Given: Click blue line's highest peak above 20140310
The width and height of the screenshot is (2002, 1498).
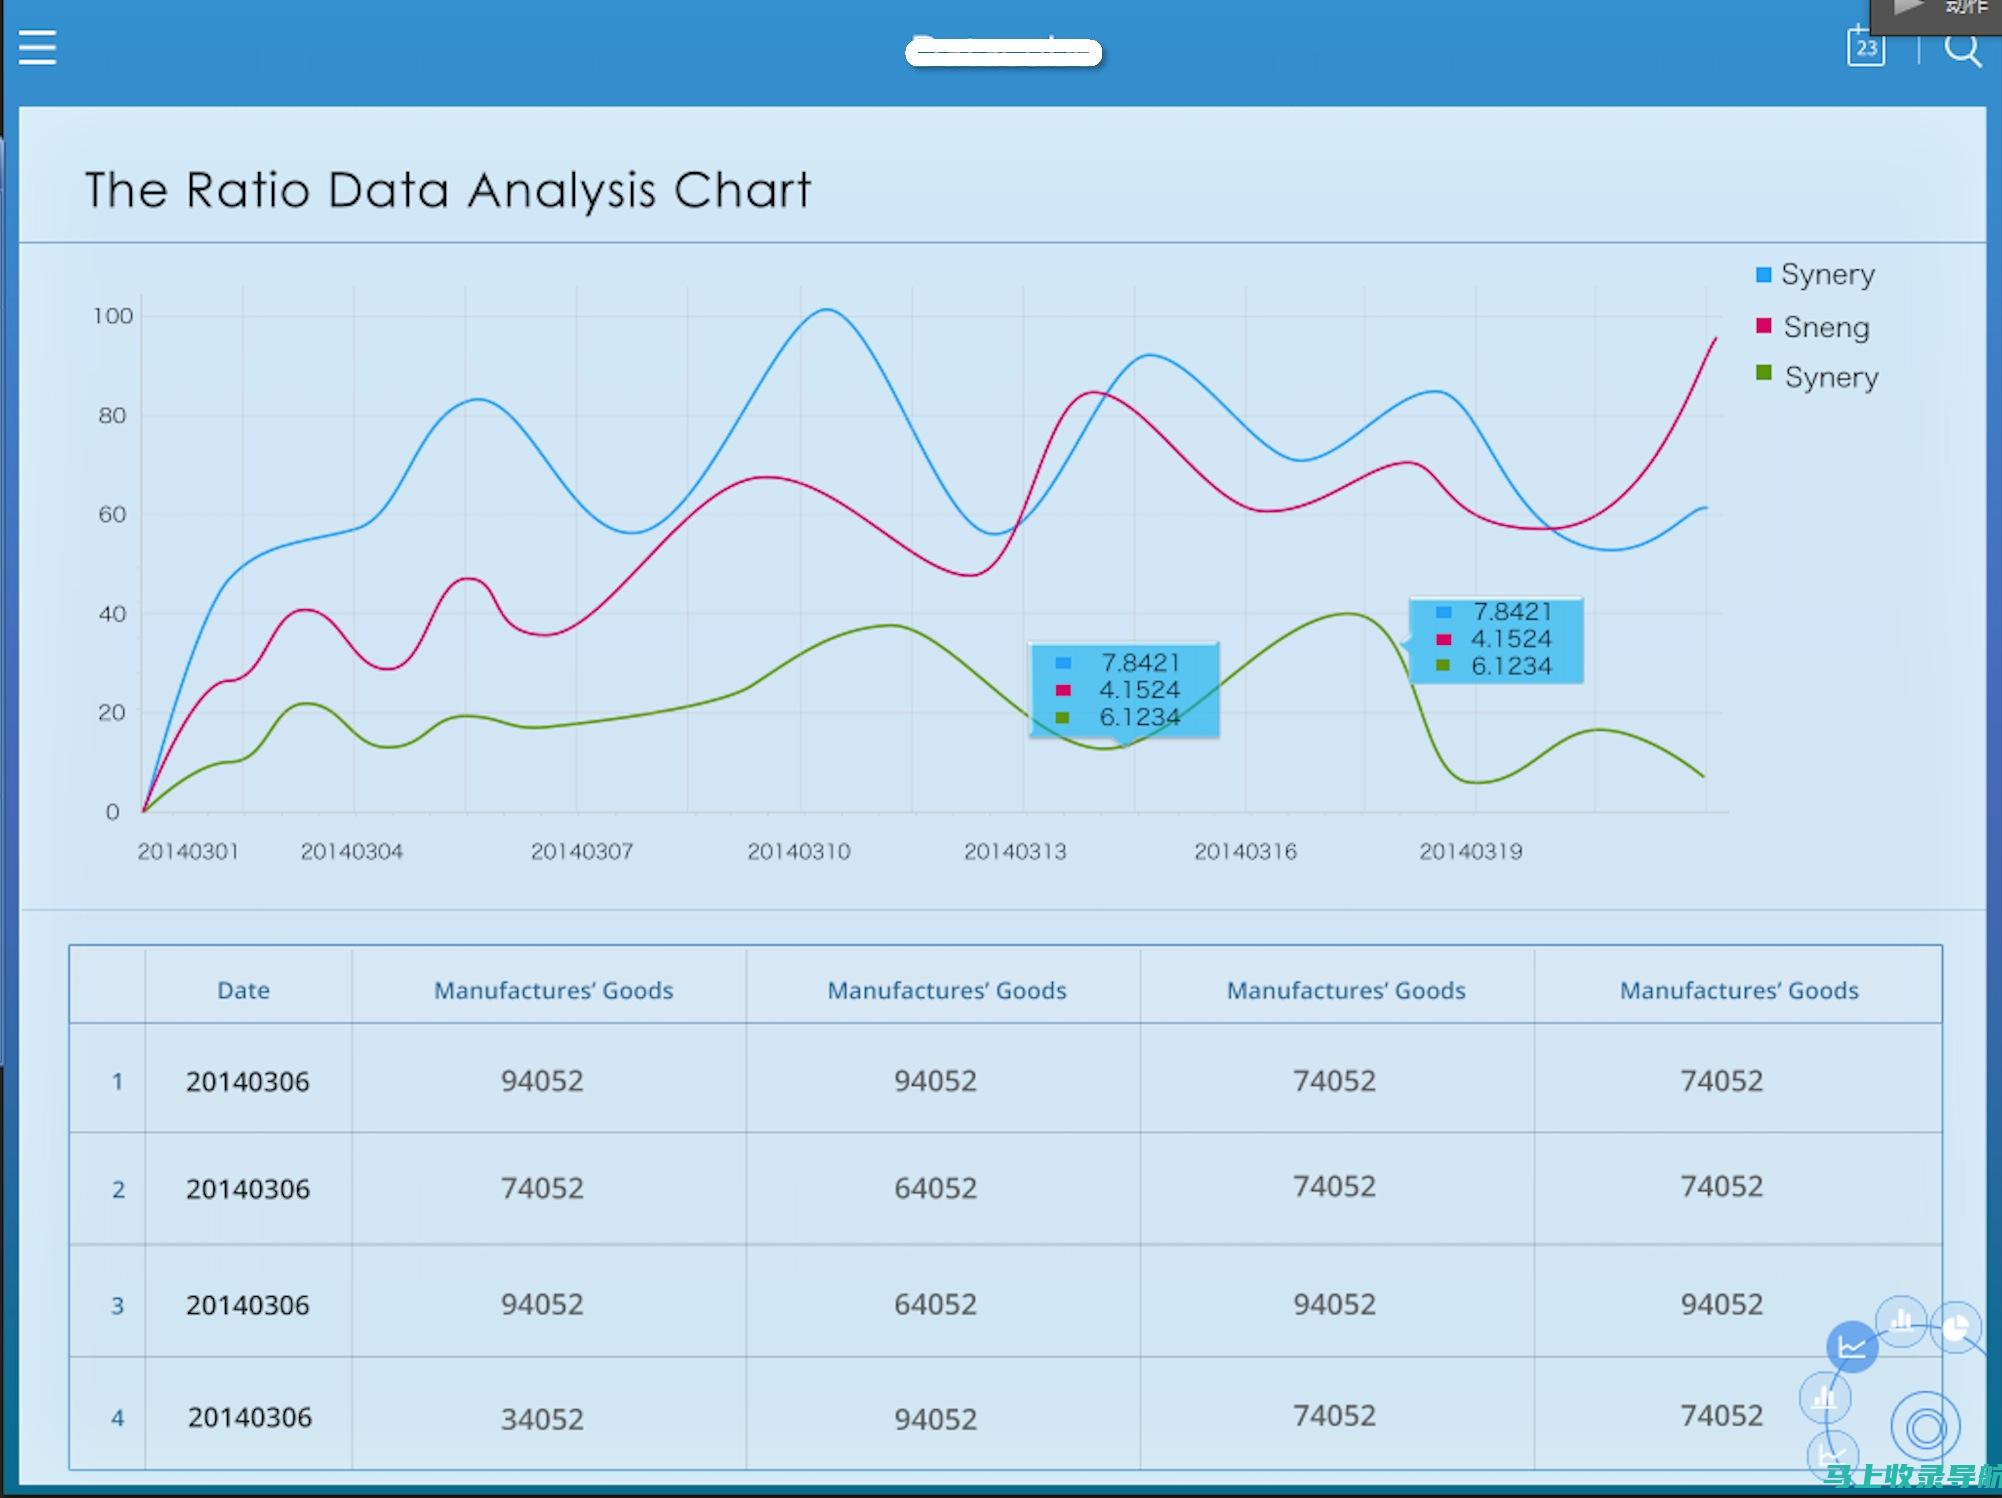Looking at the screenshot, I should tap(826, 310).
